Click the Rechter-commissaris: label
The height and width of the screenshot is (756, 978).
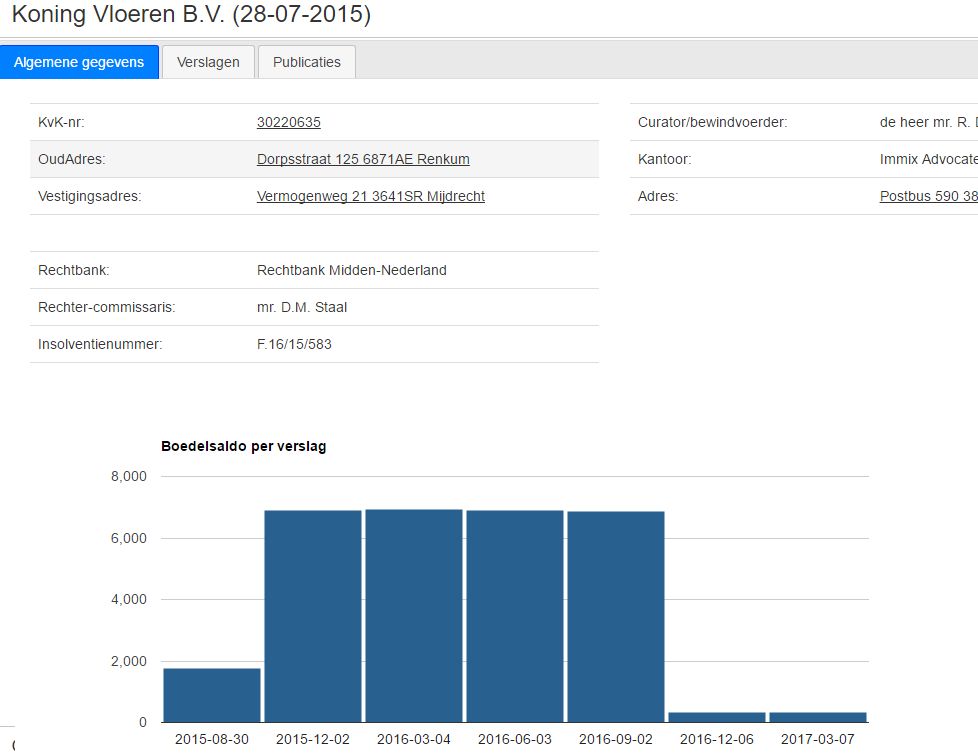pos(107,307)
